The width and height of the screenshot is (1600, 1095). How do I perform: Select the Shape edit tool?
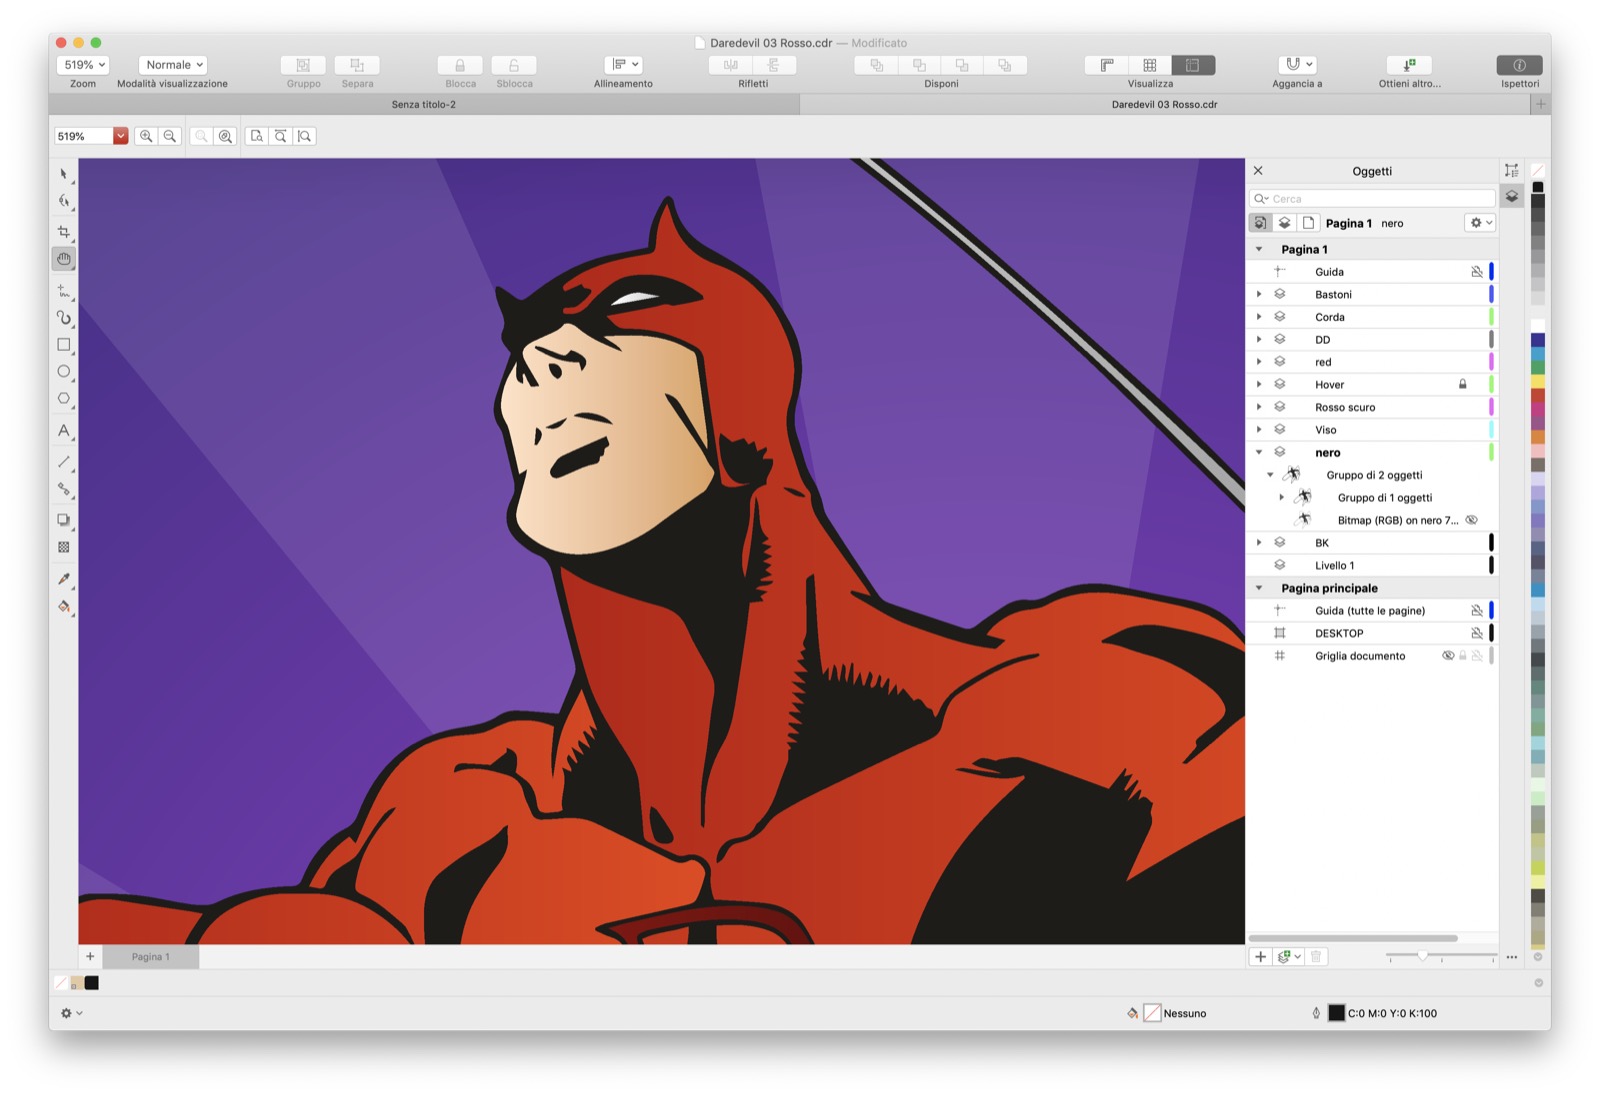(64, 201)
